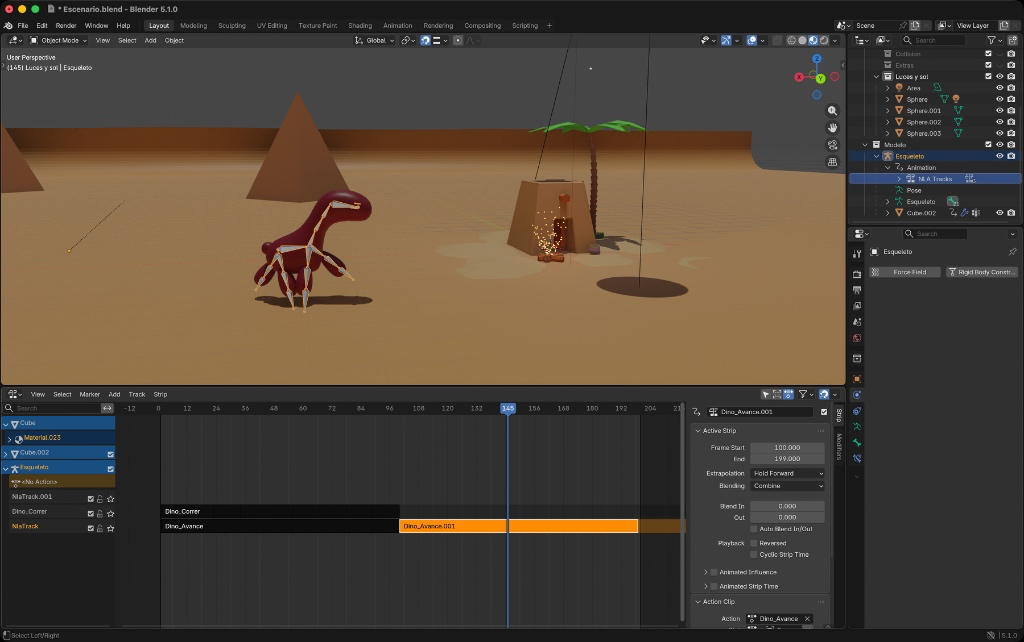This screenshot has height=642, width=1024.
Task: Switch to orthographic grid view gizmo
Action: 833,162
